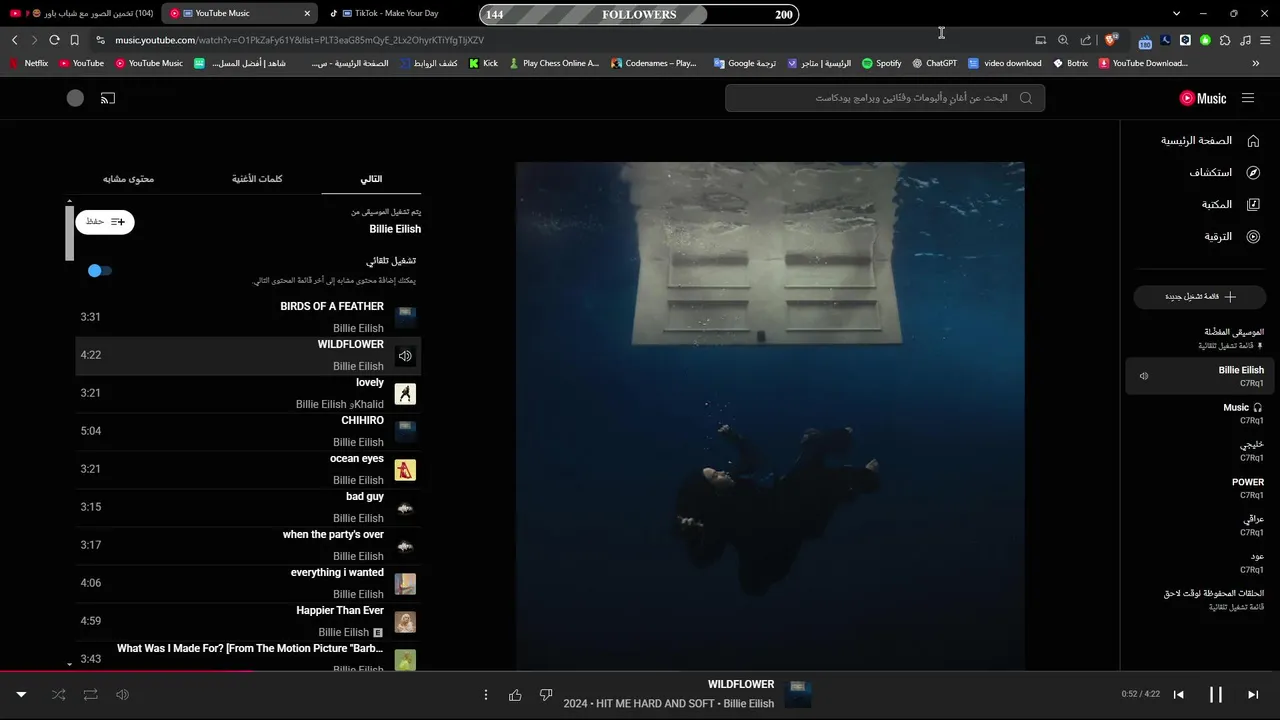1280x720 pixels.
Task: Open the tab search dropdown arrow
Action: (1176, 14)
